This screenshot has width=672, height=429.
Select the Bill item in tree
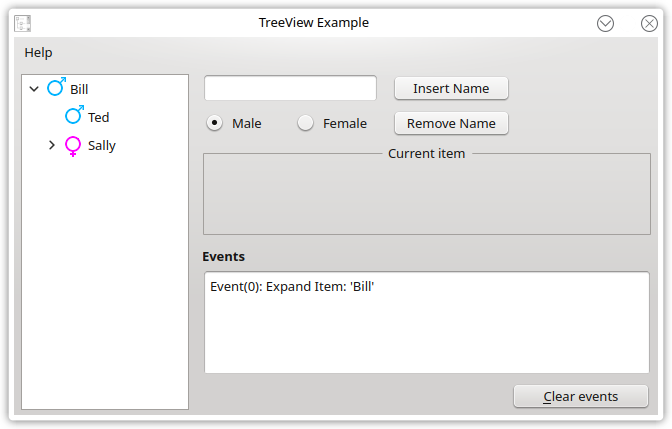pyautogui.click(x=79, y=89)
